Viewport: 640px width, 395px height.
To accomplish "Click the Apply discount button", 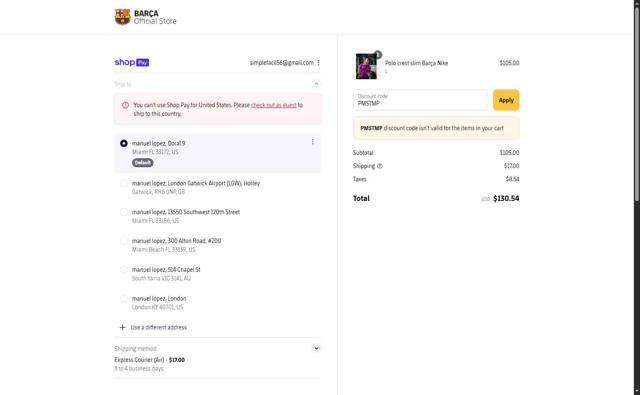I will 506,100.
